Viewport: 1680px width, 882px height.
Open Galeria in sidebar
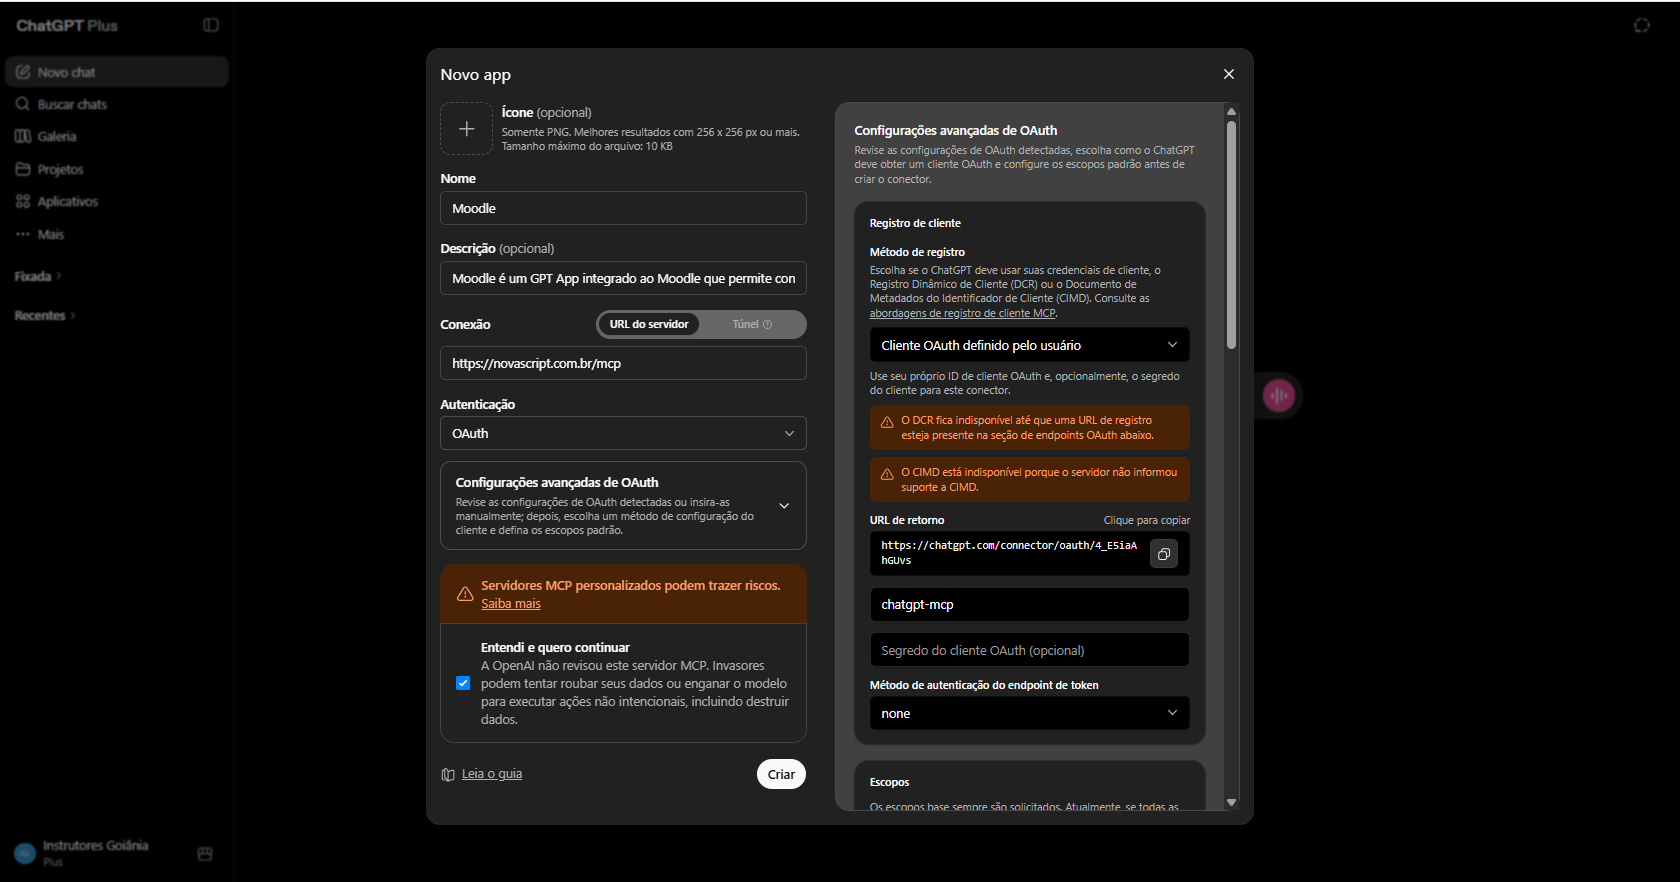click(x=117, y=136)
